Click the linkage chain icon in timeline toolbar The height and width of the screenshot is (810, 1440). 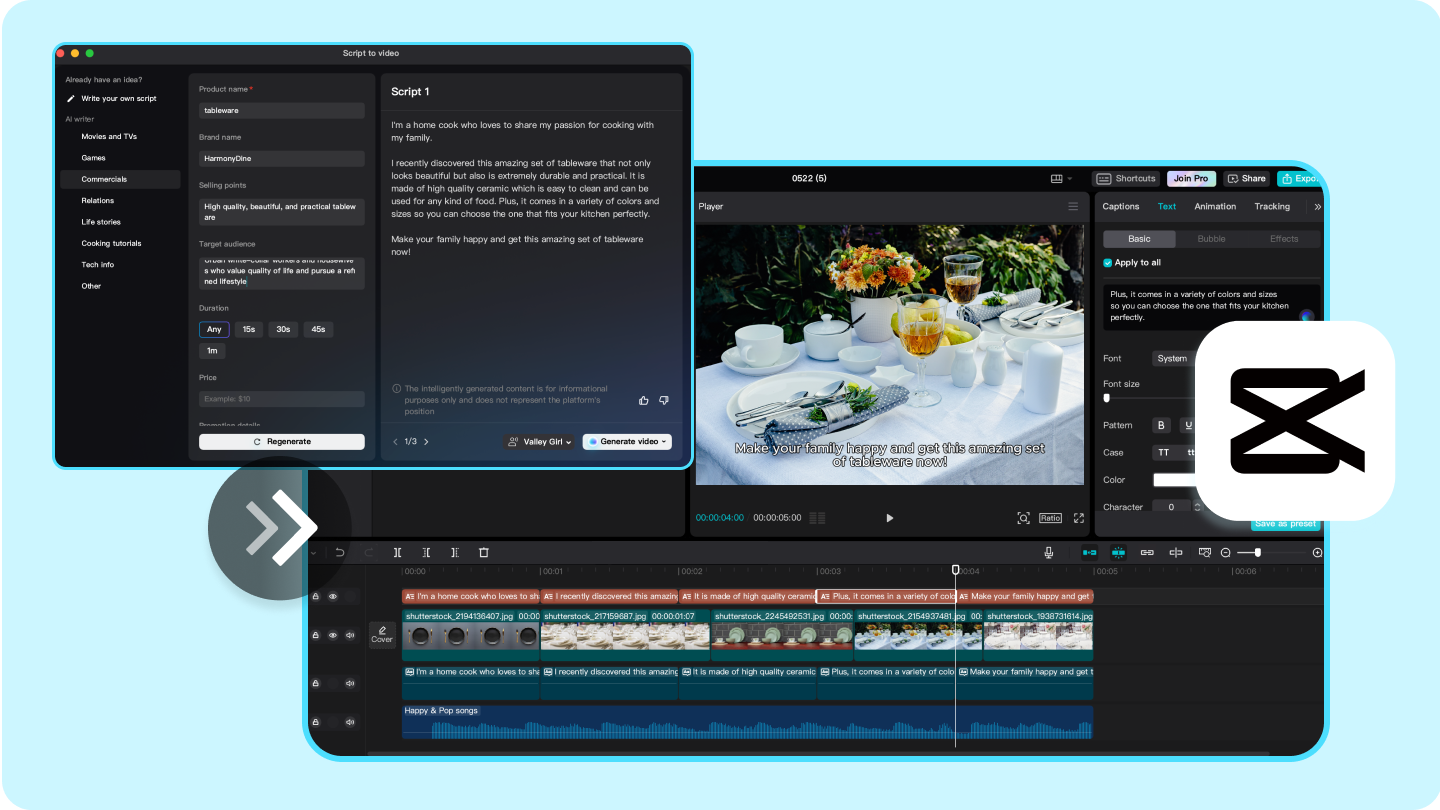click(1147, 552)
